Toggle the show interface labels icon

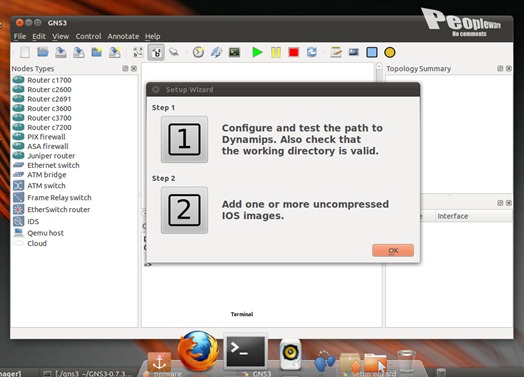point(138,52)
